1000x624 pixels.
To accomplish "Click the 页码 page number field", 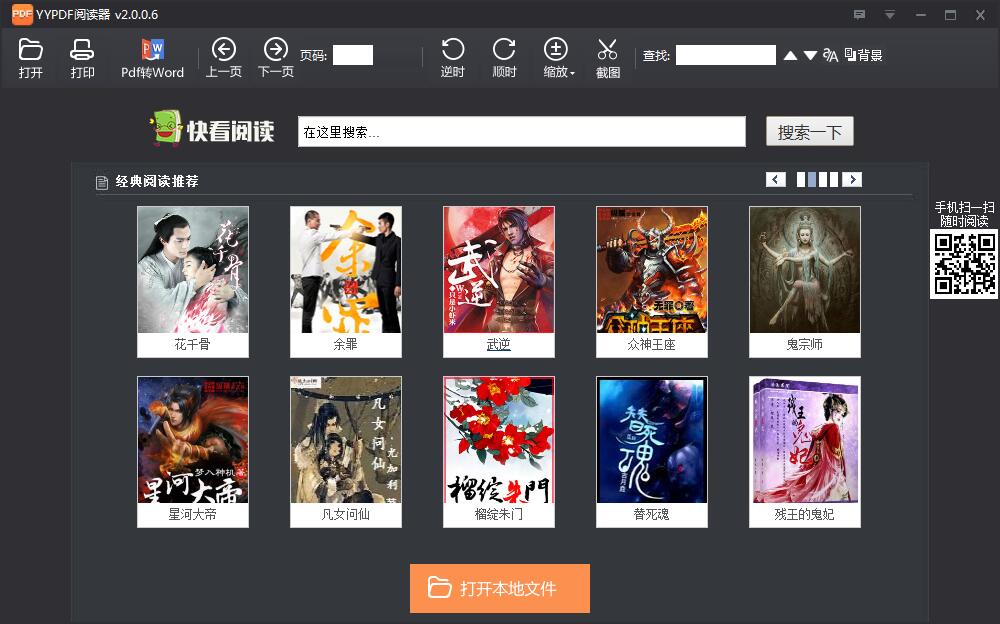I will (352, 55).
